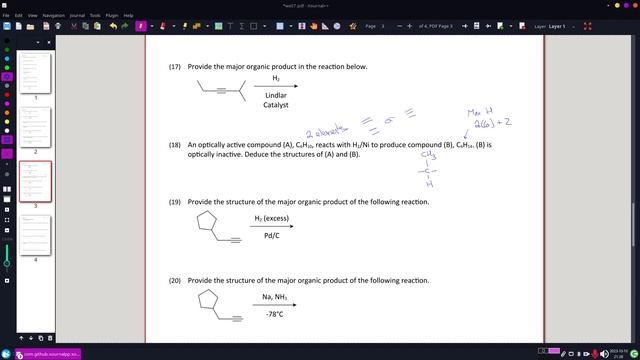Undo the last stroke
Viewport: 640px width, 360px height.
pyautogui.click(x=113, y=26)
